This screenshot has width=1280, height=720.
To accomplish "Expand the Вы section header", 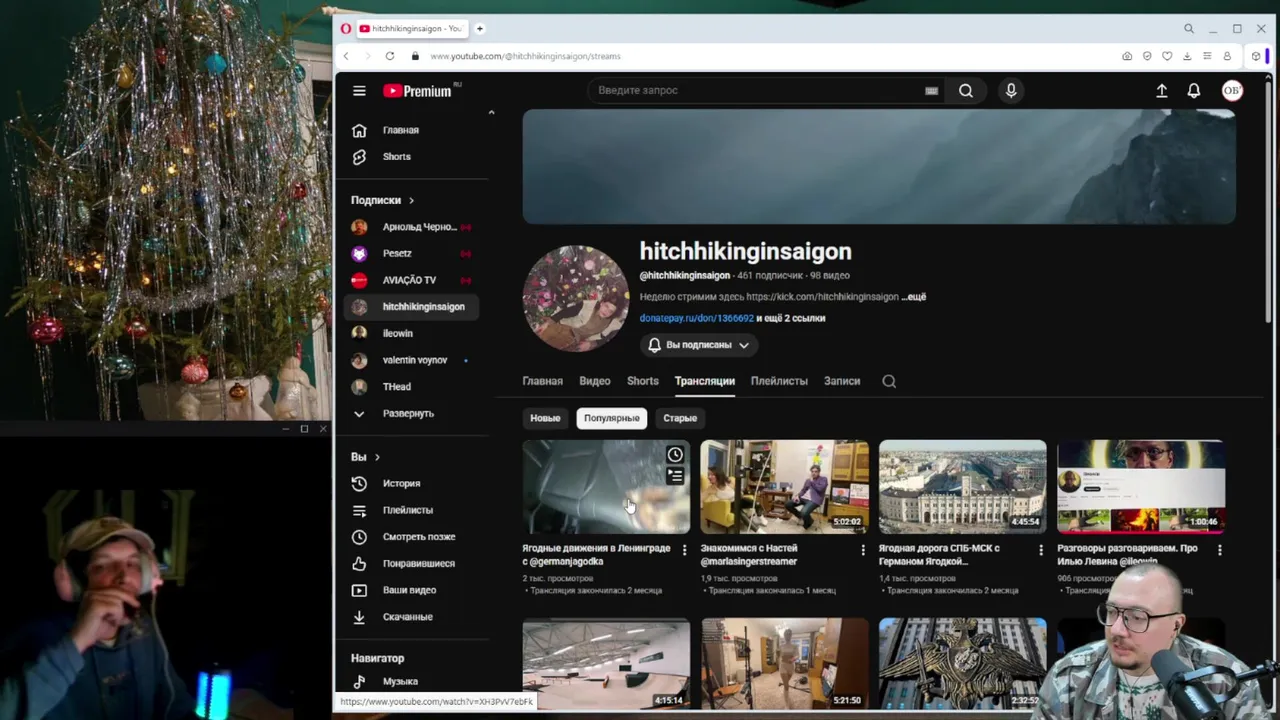I will tap(365, 457).
